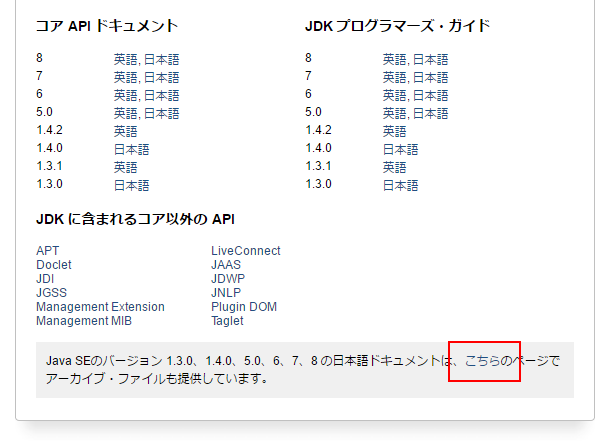Open the JDWP API link
Viewport: 604px width, 446px height.
pyautogui.click(x=228, y=279)
